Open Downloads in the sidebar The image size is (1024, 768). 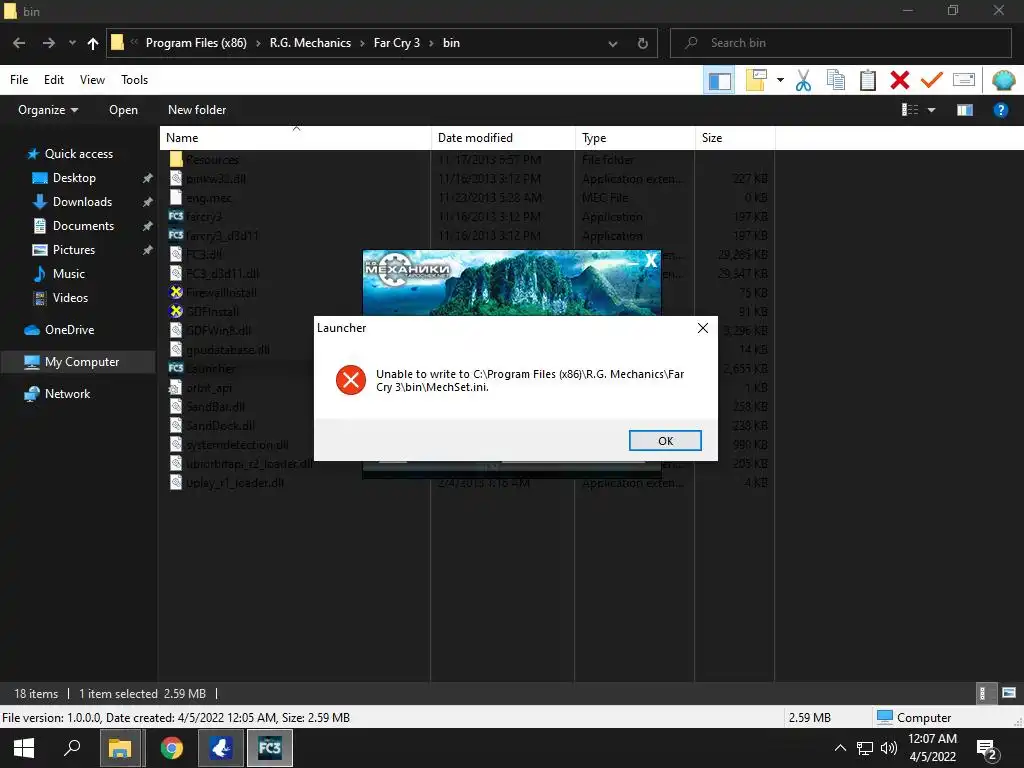82,202
